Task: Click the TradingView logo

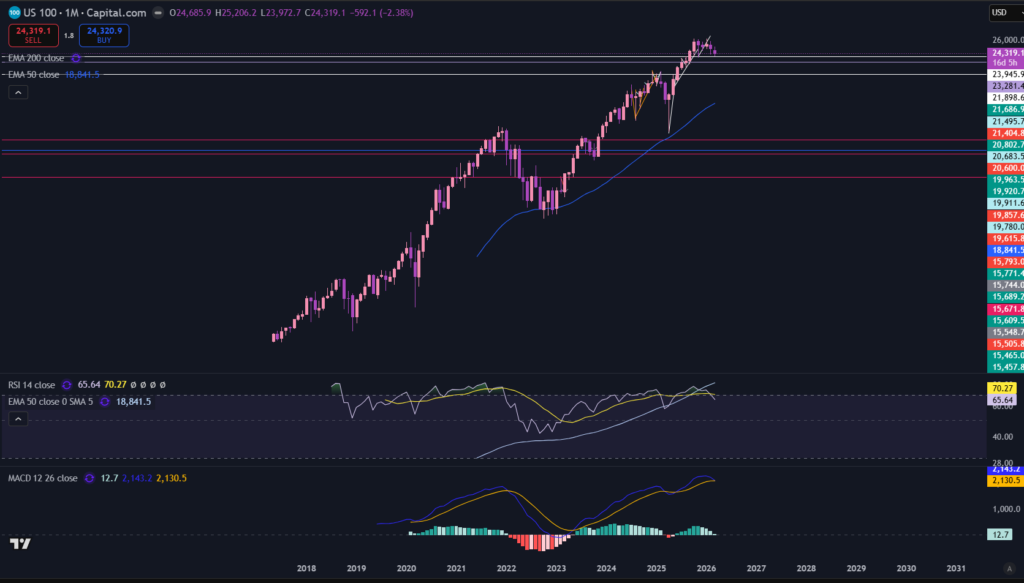Action: tap(20, 544)
